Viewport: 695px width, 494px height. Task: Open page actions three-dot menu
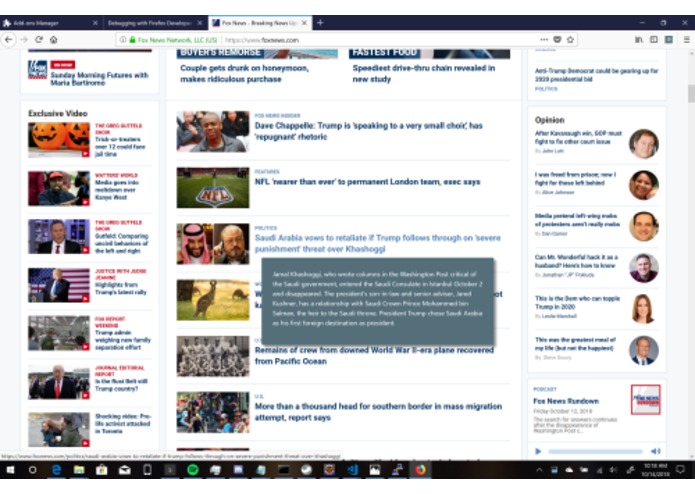click(544, 40)
